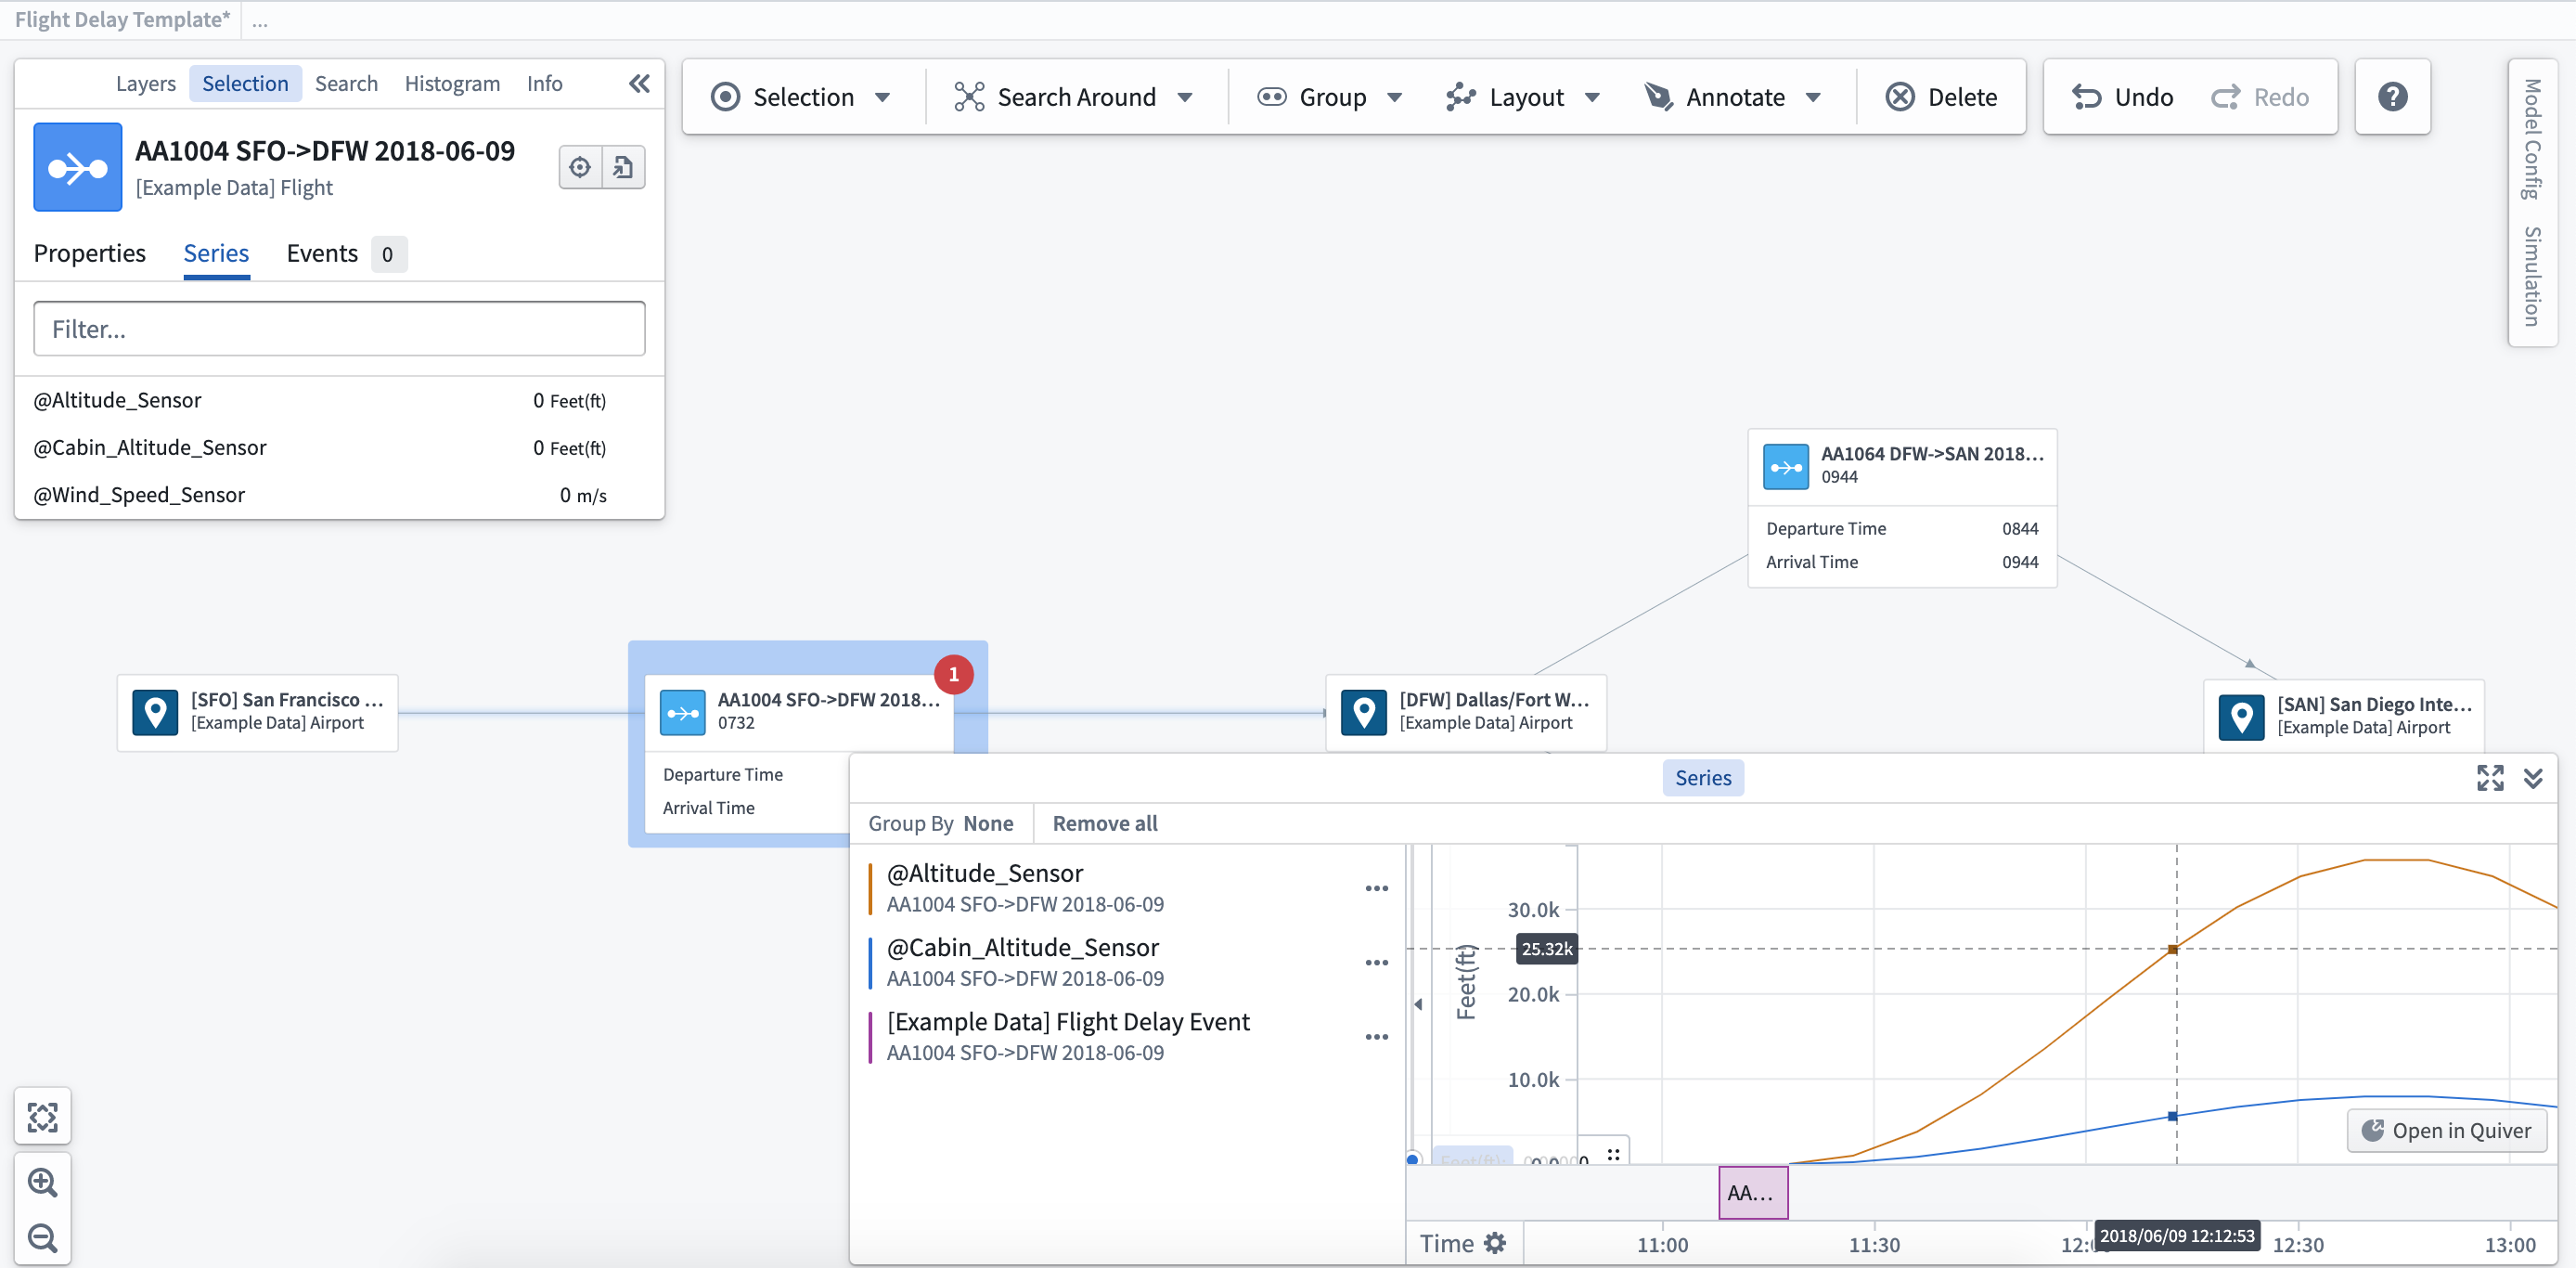The image size is (2576, 1268).
Task: Click the DFW airport node icon
Action: point(1364,713)
